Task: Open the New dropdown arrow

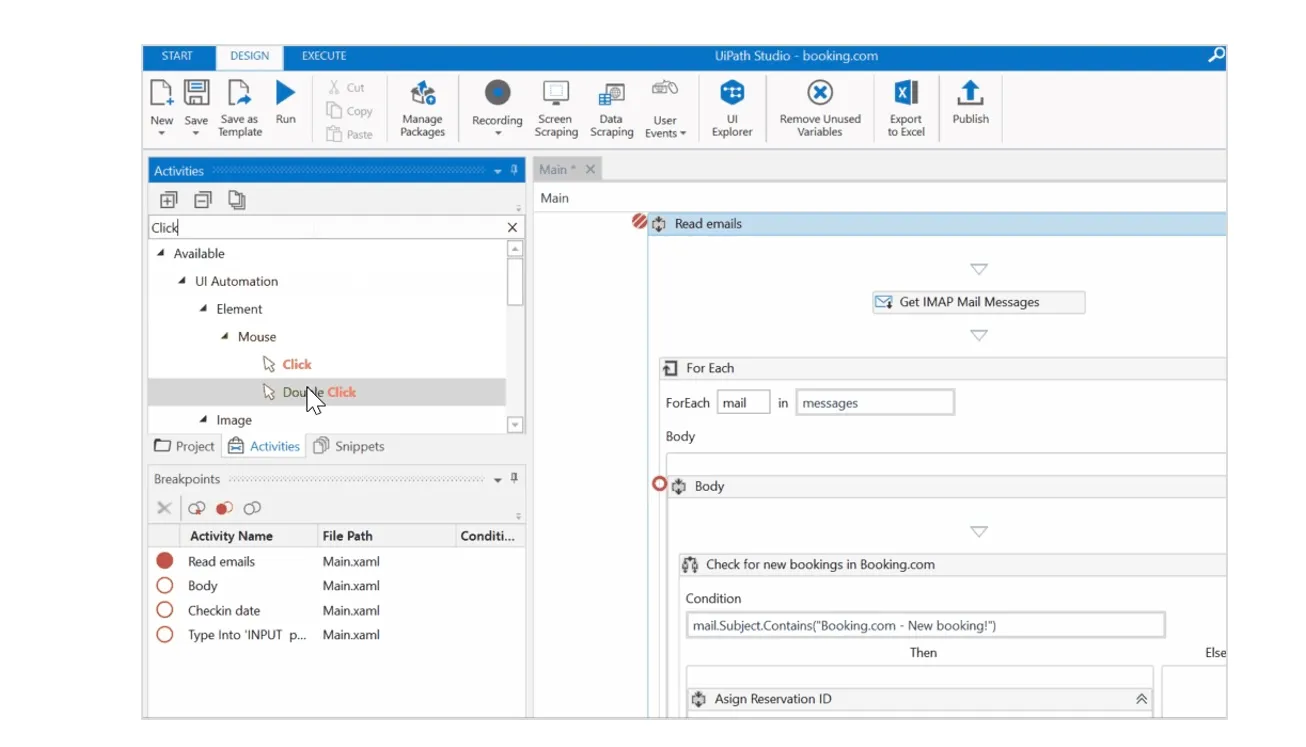Action: click(161, 133)
